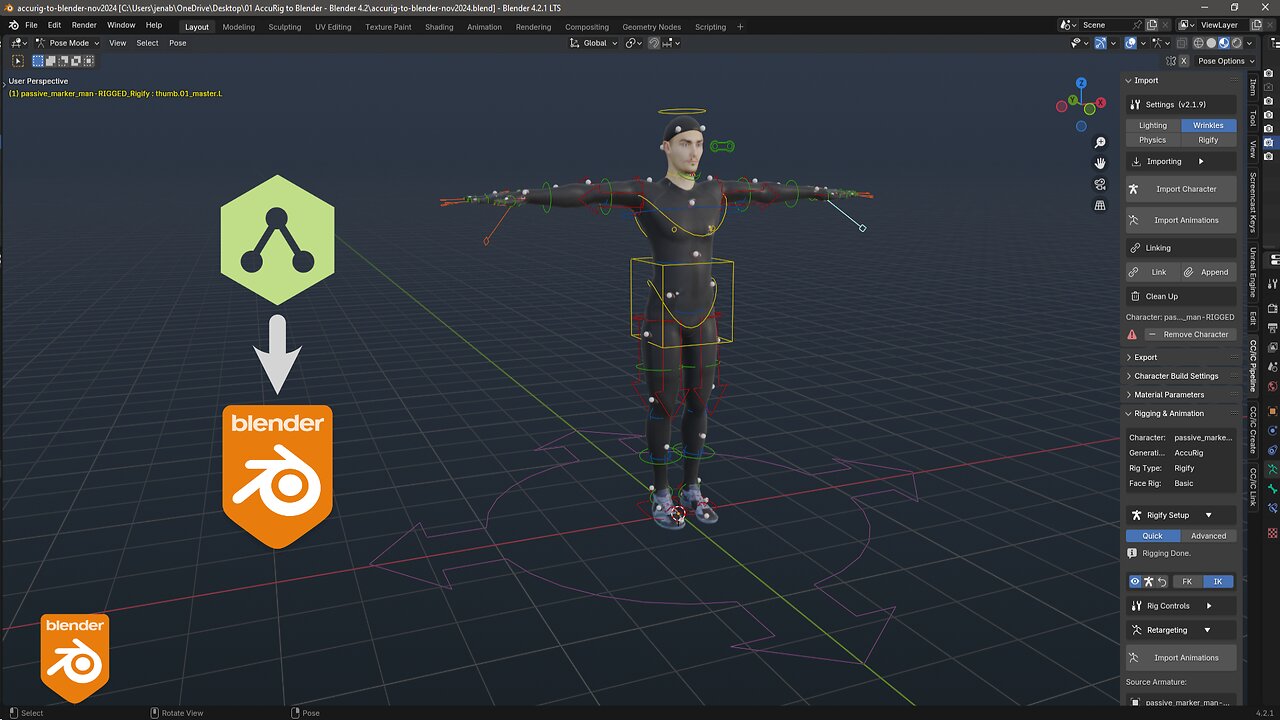Open the CC/iC Create sidebar tab
This screenshot has width=1280, height=720.
[x=1252, y=431]
